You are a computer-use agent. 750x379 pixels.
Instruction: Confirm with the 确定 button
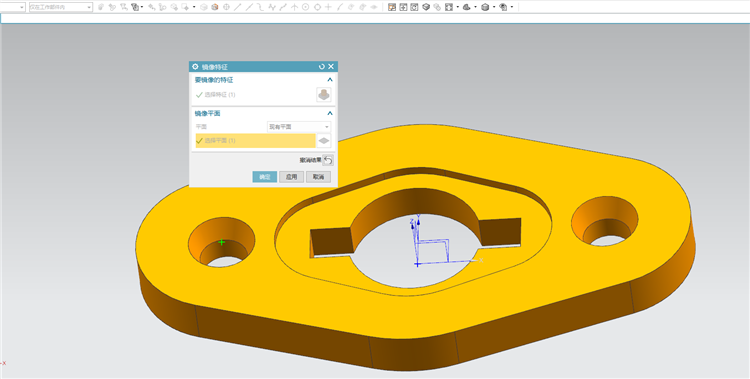click(x=265, y=177)
